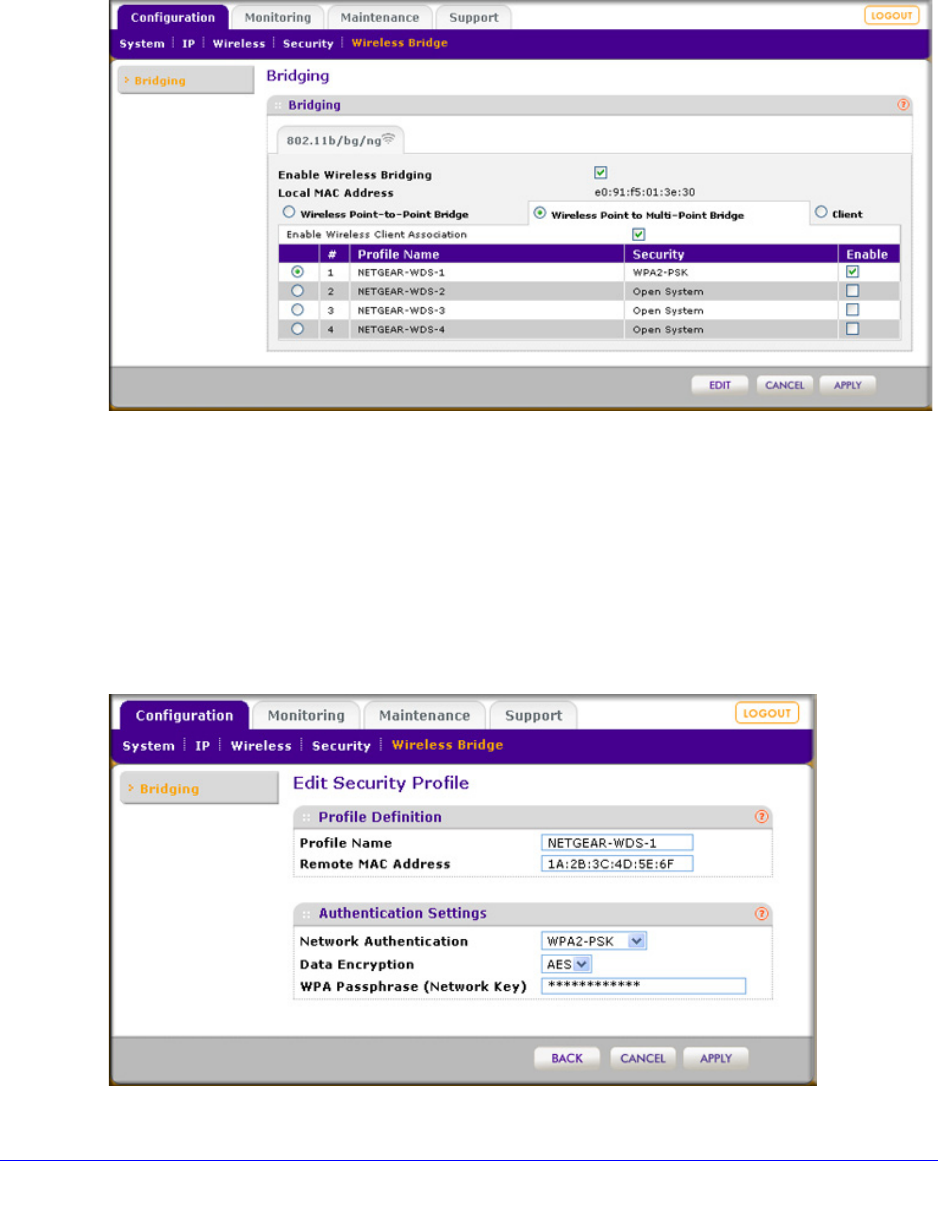Click the BACK button
Image resolution: width=939 pixels, height=1230 pixels.
[x=566, y=1058]
